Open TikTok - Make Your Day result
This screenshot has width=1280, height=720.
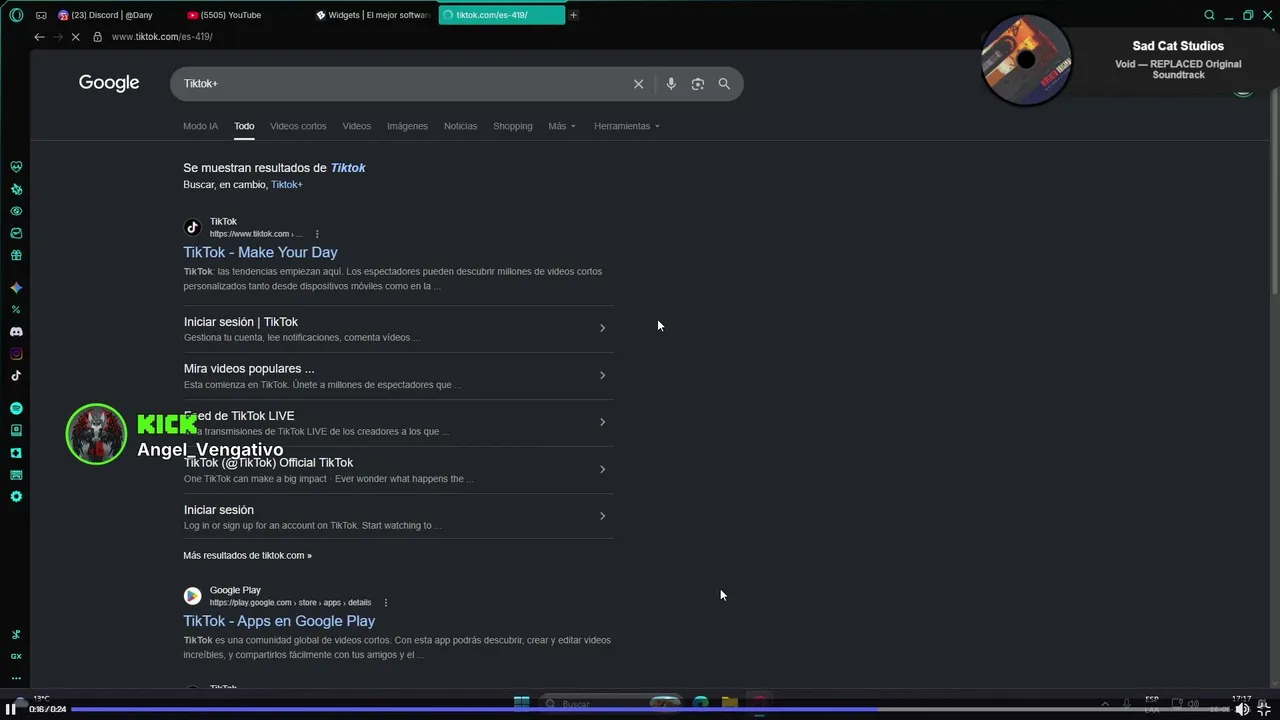point(260,252)
